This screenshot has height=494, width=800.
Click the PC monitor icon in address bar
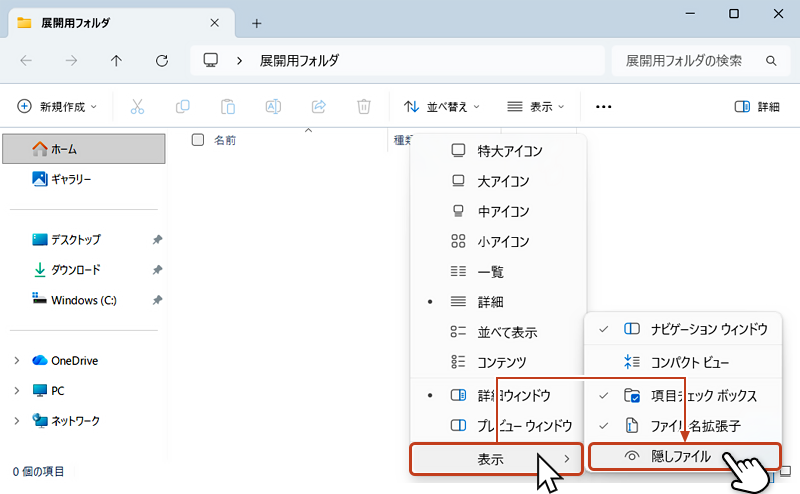211,60
